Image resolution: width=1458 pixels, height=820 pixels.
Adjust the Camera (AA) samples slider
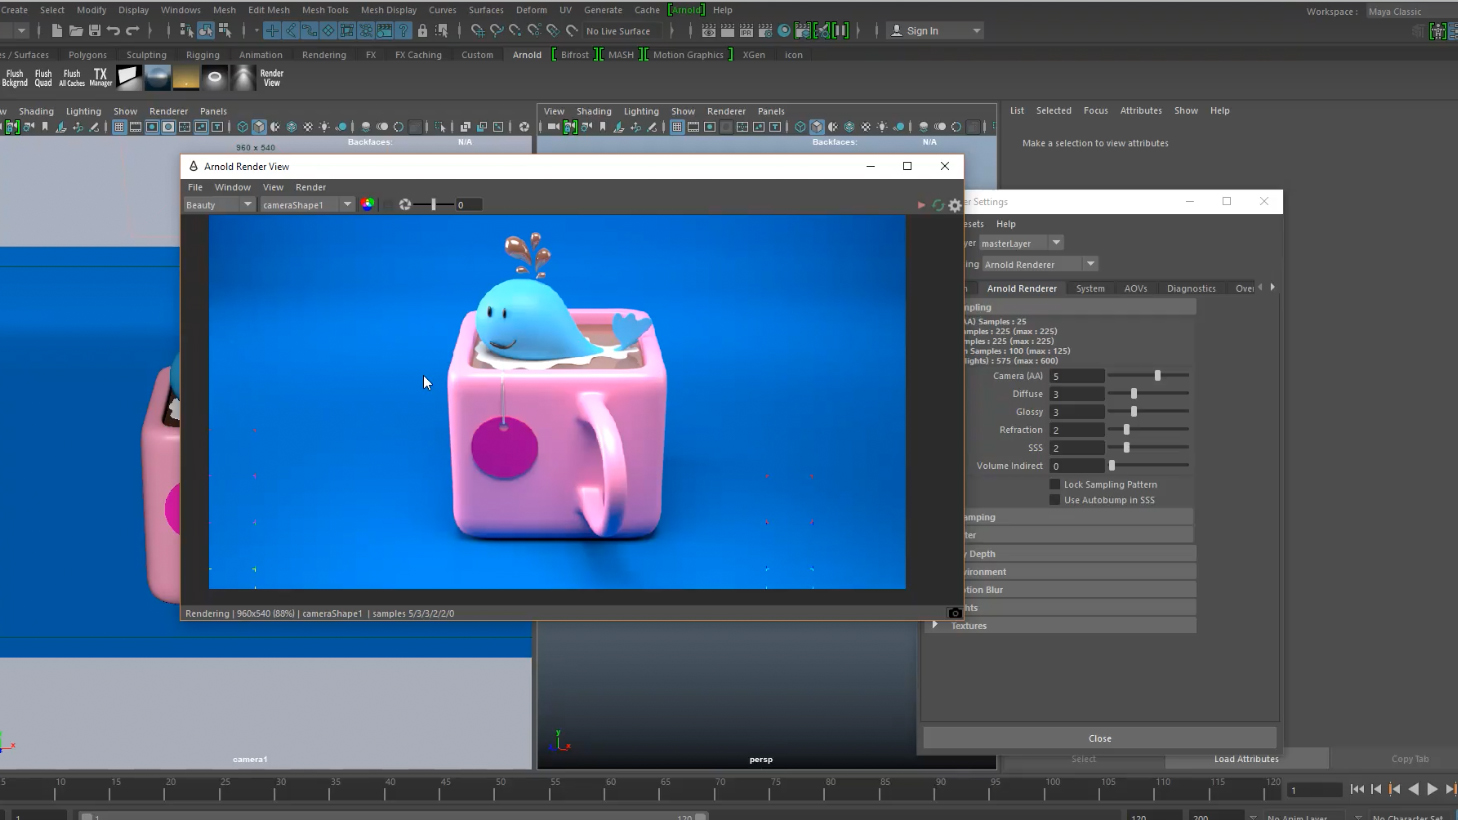click(1157, 376)
